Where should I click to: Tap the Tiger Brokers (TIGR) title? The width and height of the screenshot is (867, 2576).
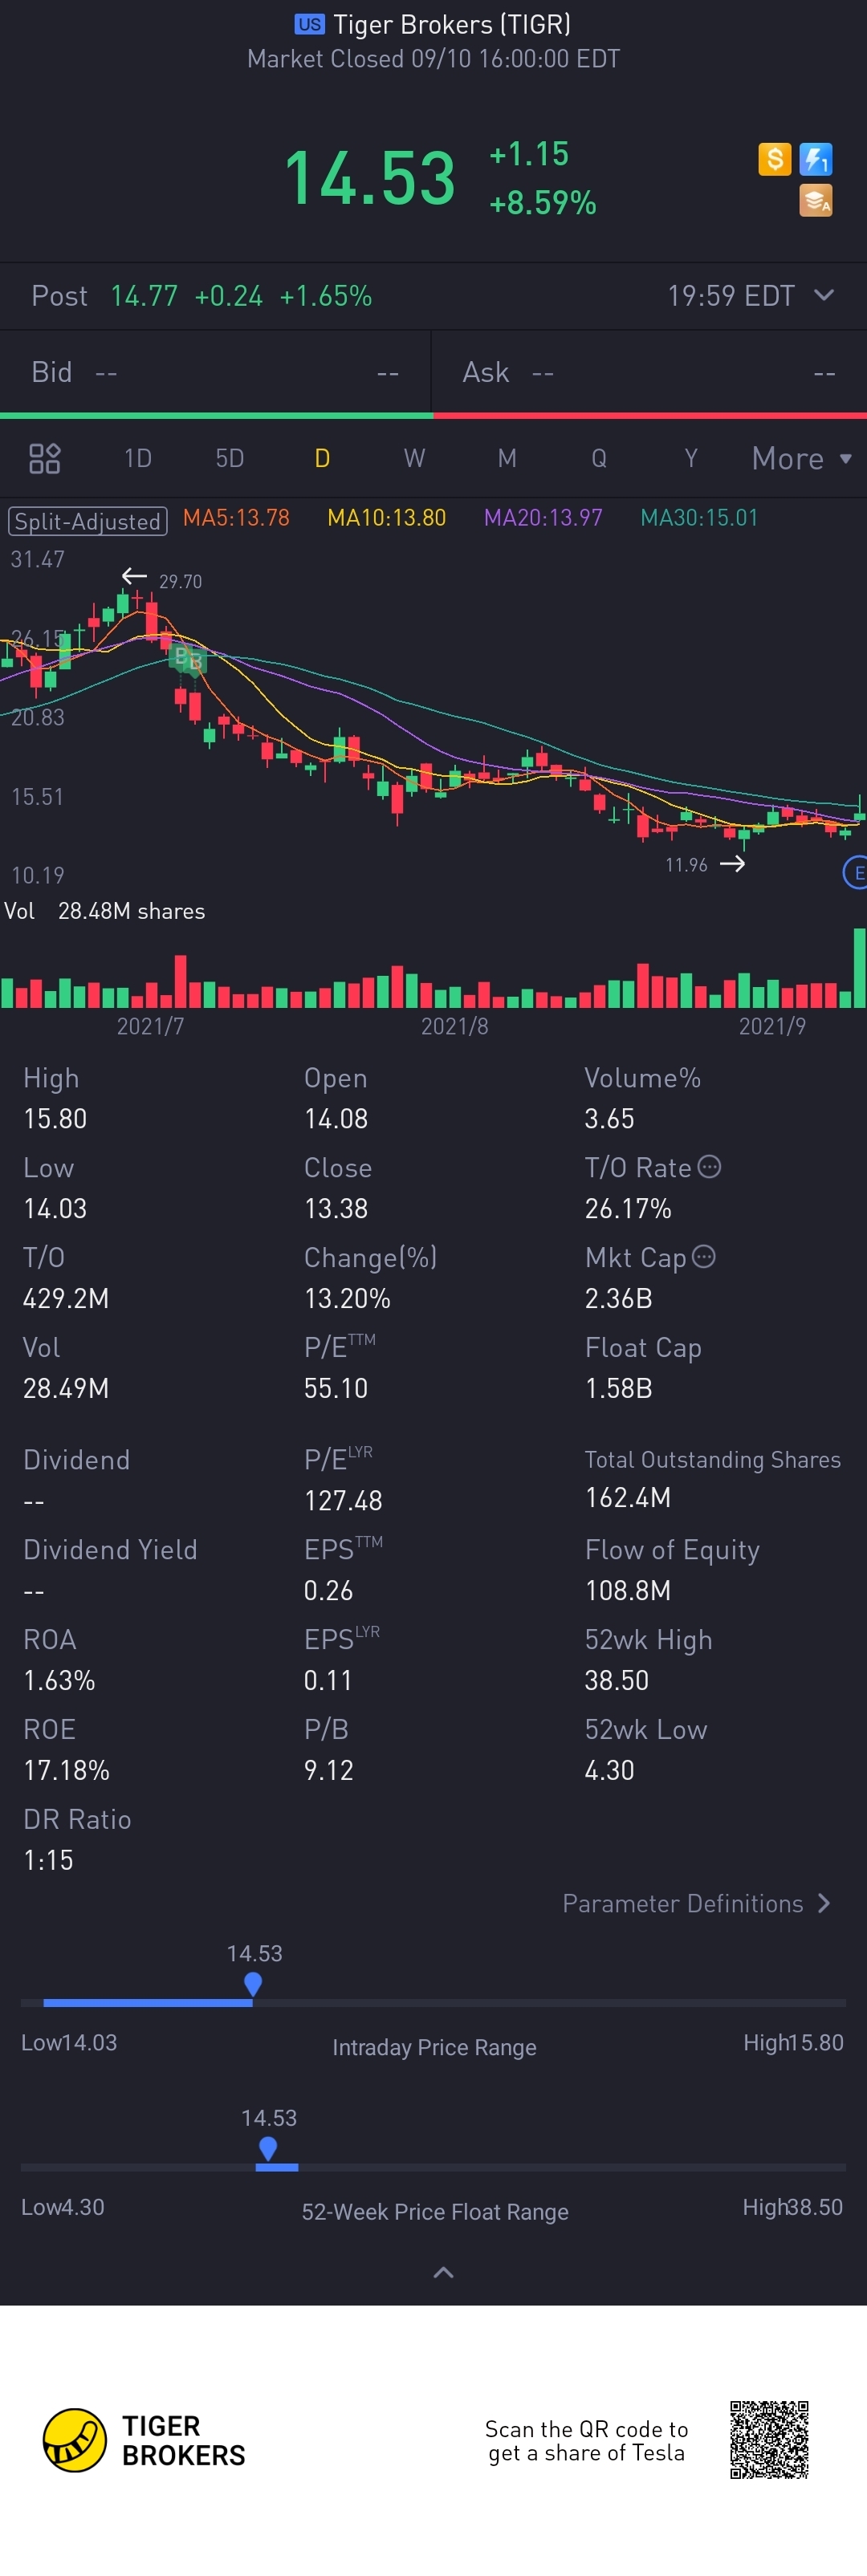(x=452, y=24)
